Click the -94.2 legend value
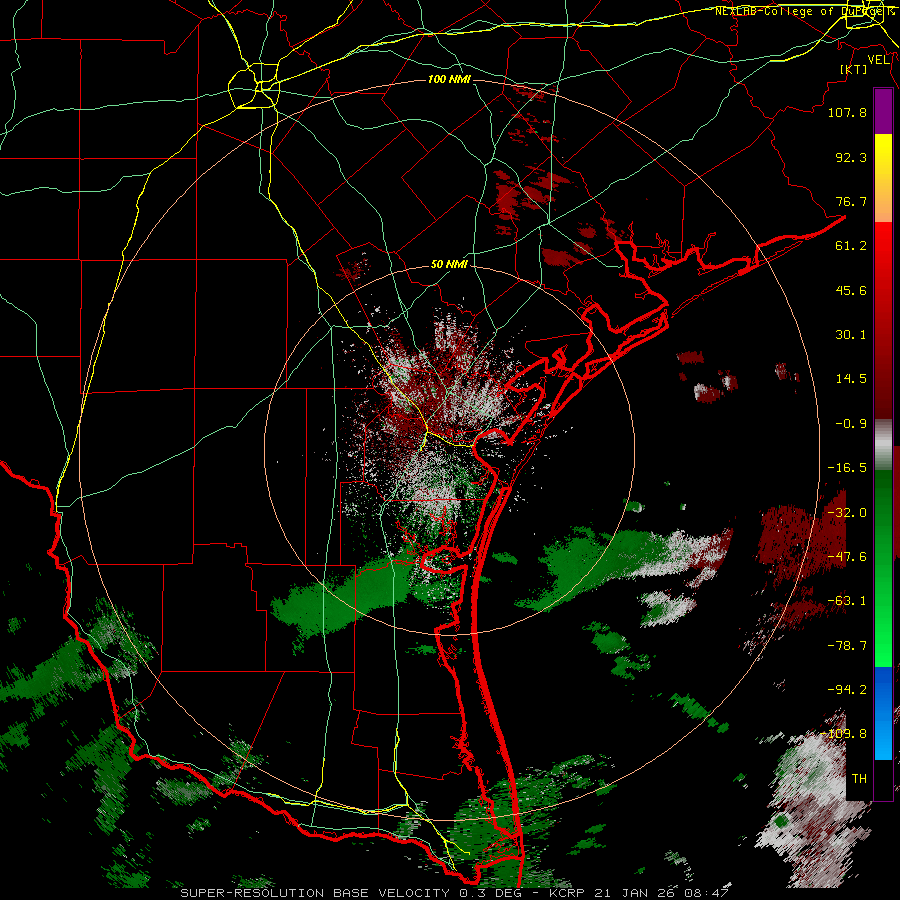 tap(847, 690)
